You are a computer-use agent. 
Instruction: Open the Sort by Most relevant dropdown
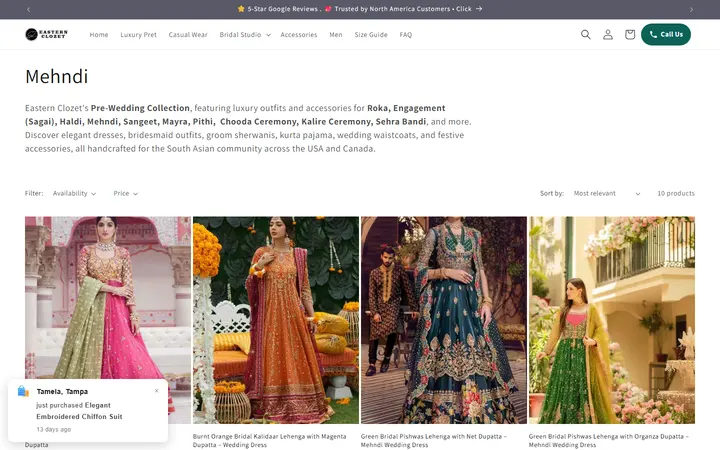pyautogui.click(x=607, y=193)
